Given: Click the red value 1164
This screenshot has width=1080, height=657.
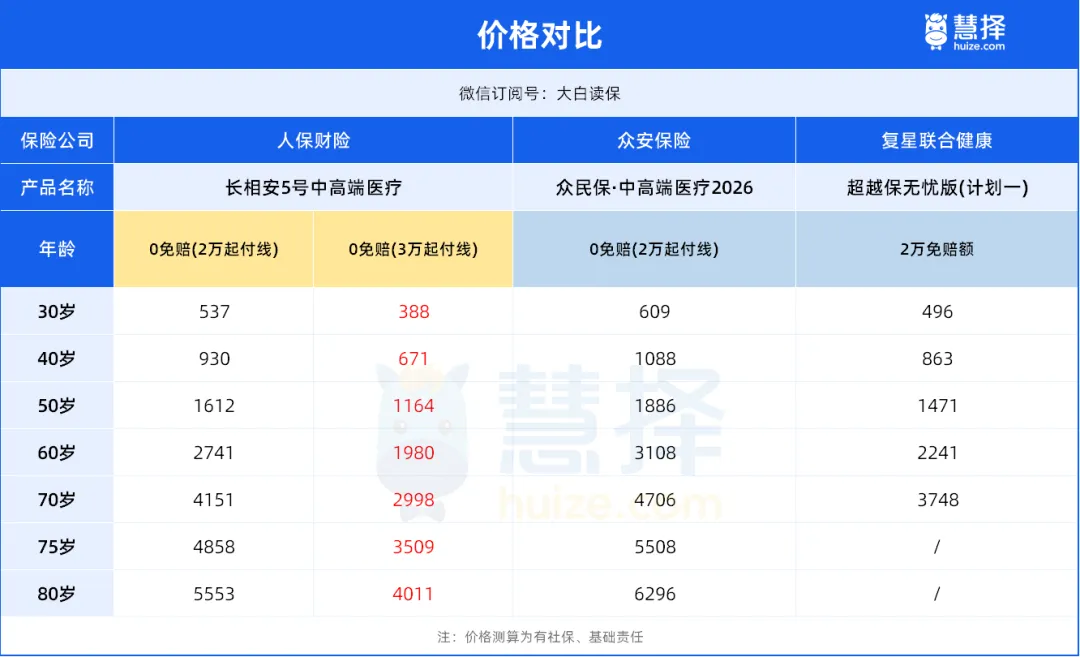Looking at the screenshot, I should pos(414,406).
